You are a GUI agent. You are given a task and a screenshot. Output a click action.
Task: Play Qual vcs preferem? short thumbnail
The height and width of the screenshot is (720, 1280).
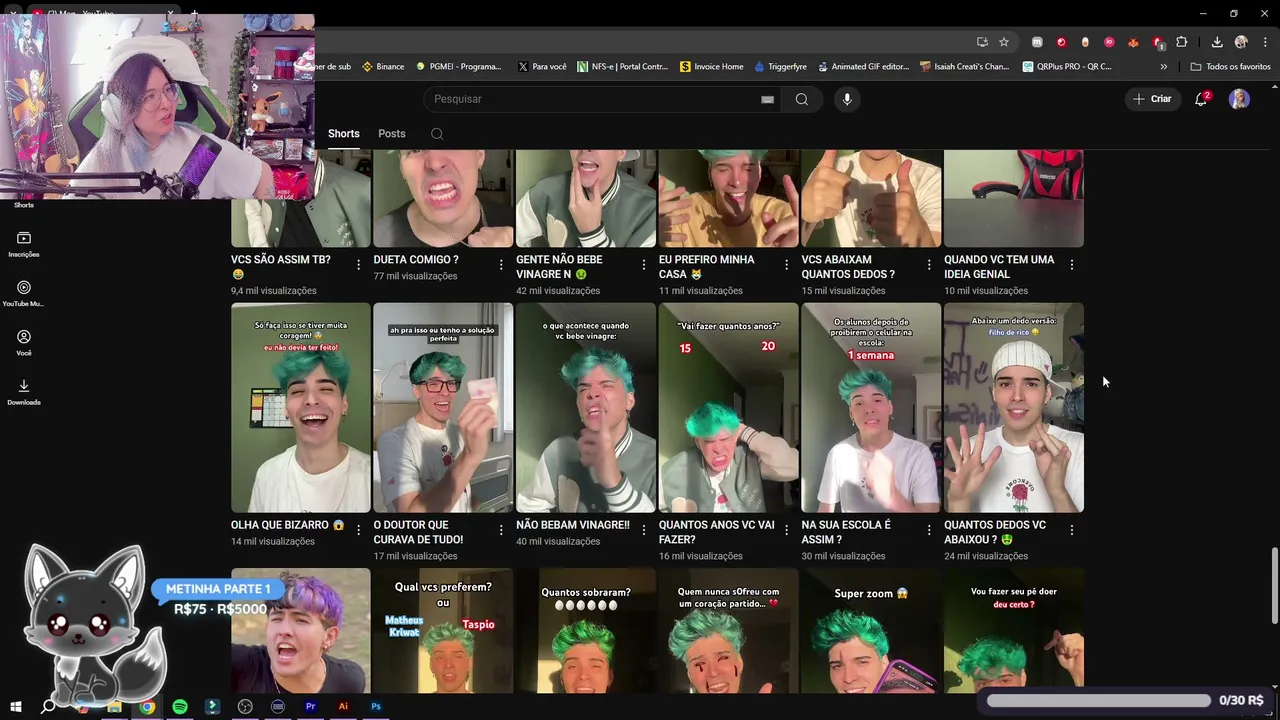(443, 630)
